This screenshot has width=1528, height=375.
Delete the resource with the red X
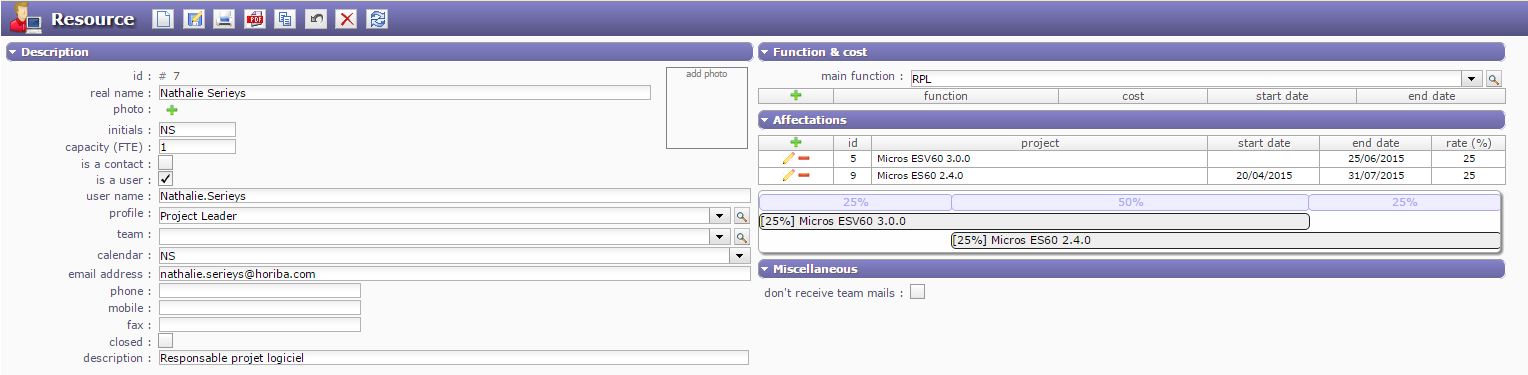[x=346, y=19]
